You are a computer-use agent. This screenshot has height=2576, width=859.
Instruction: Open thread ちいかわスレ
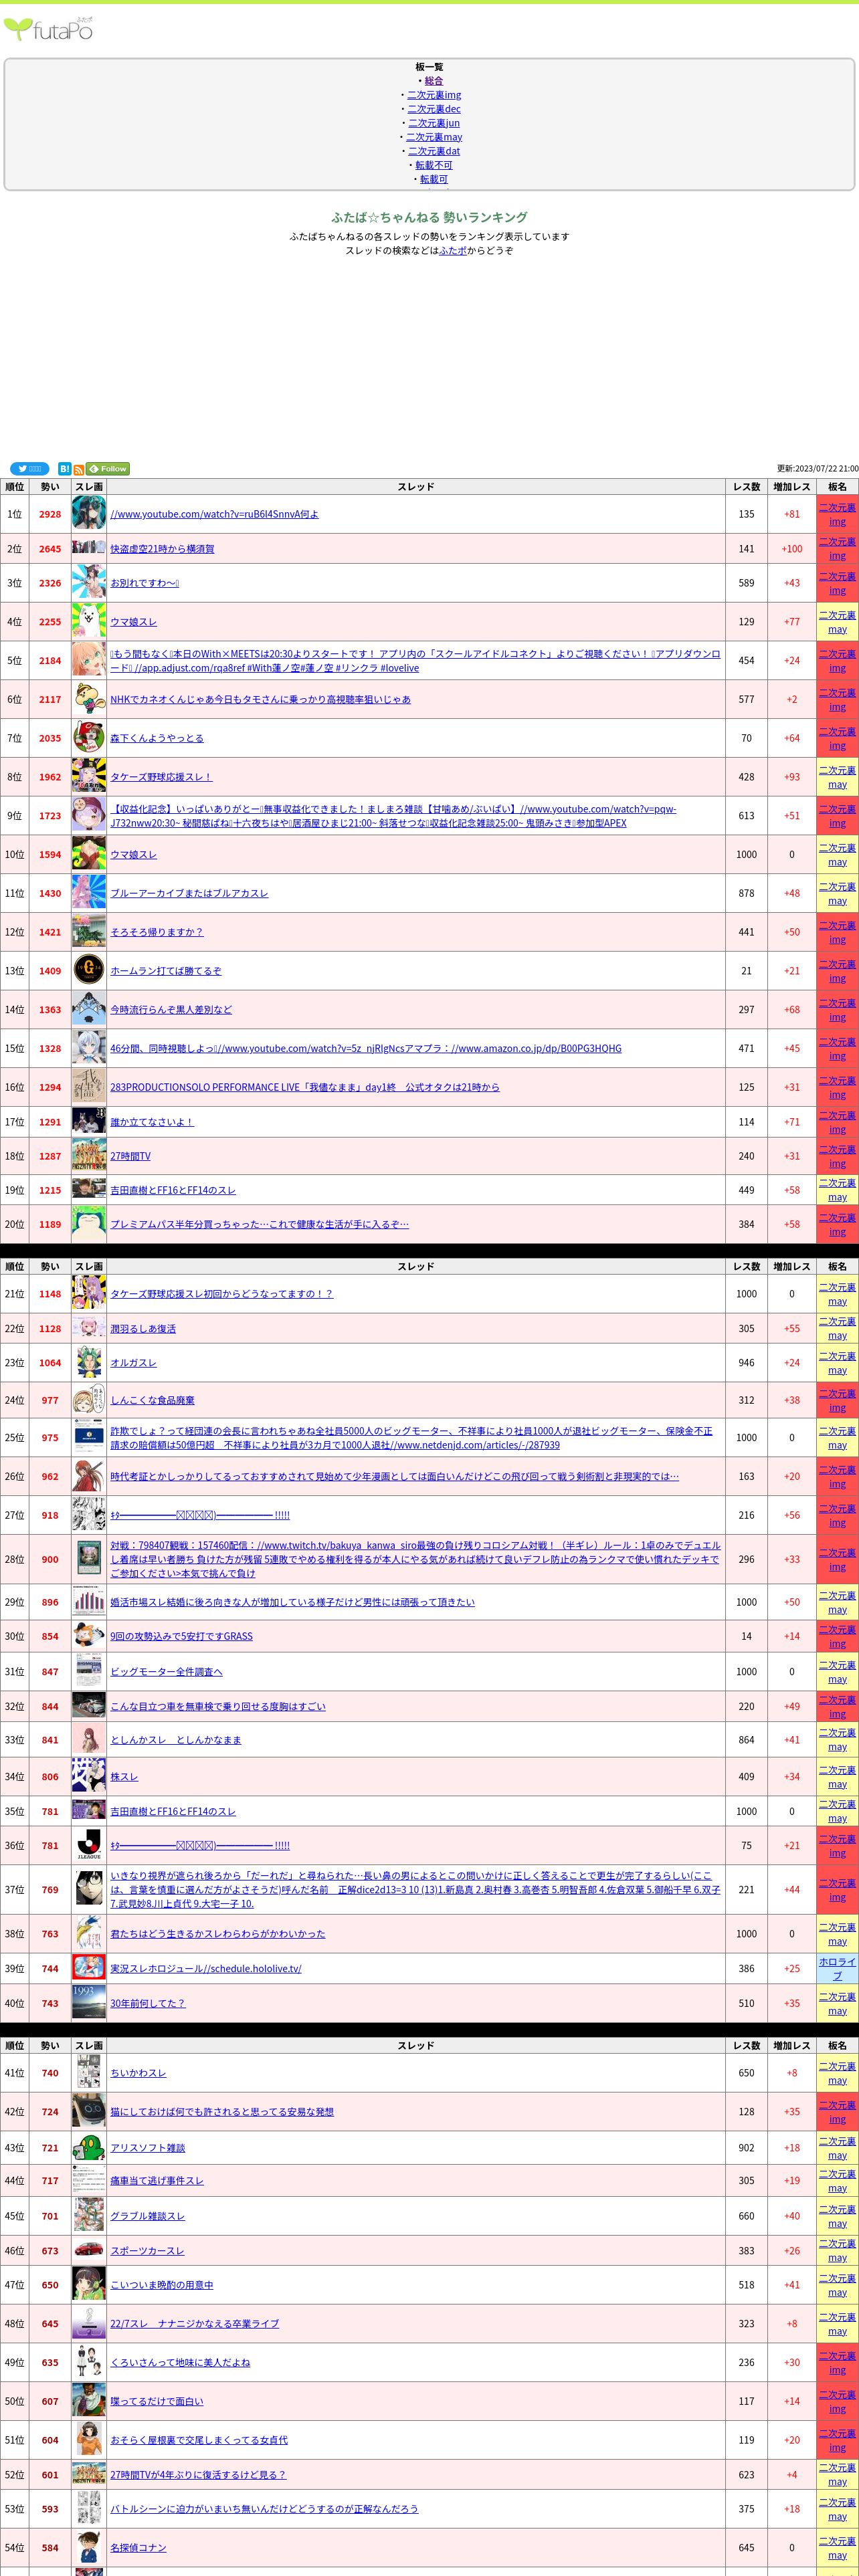pos(138,2073)
